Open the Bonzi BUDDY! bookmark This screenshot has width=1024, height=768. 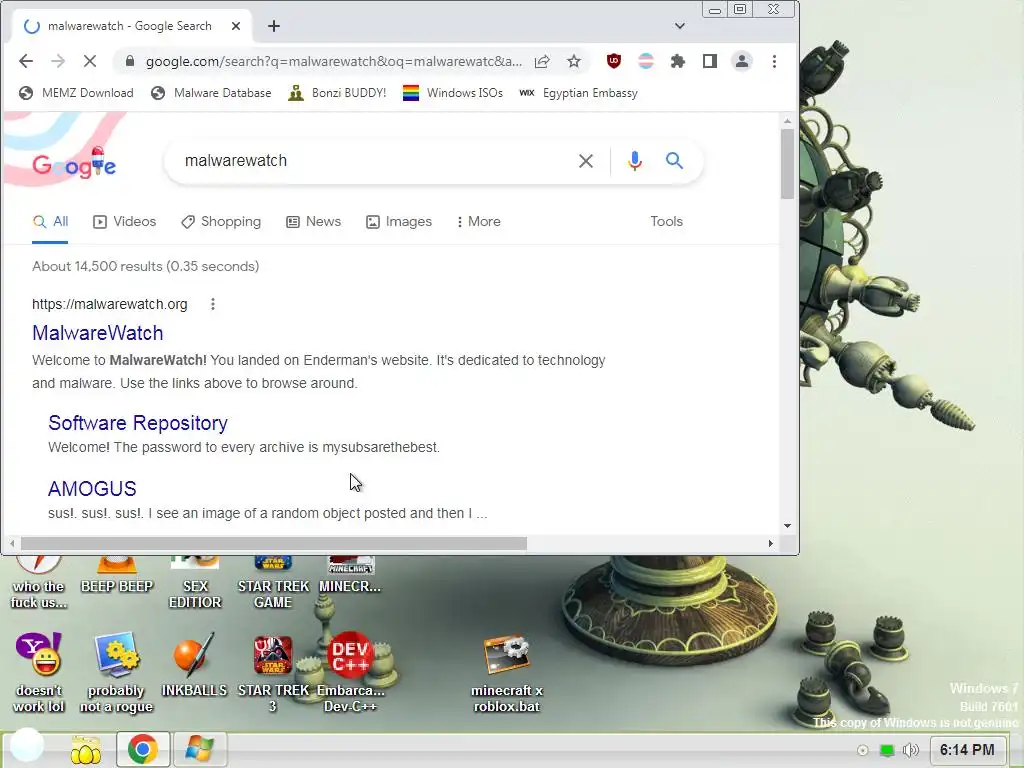337,93
